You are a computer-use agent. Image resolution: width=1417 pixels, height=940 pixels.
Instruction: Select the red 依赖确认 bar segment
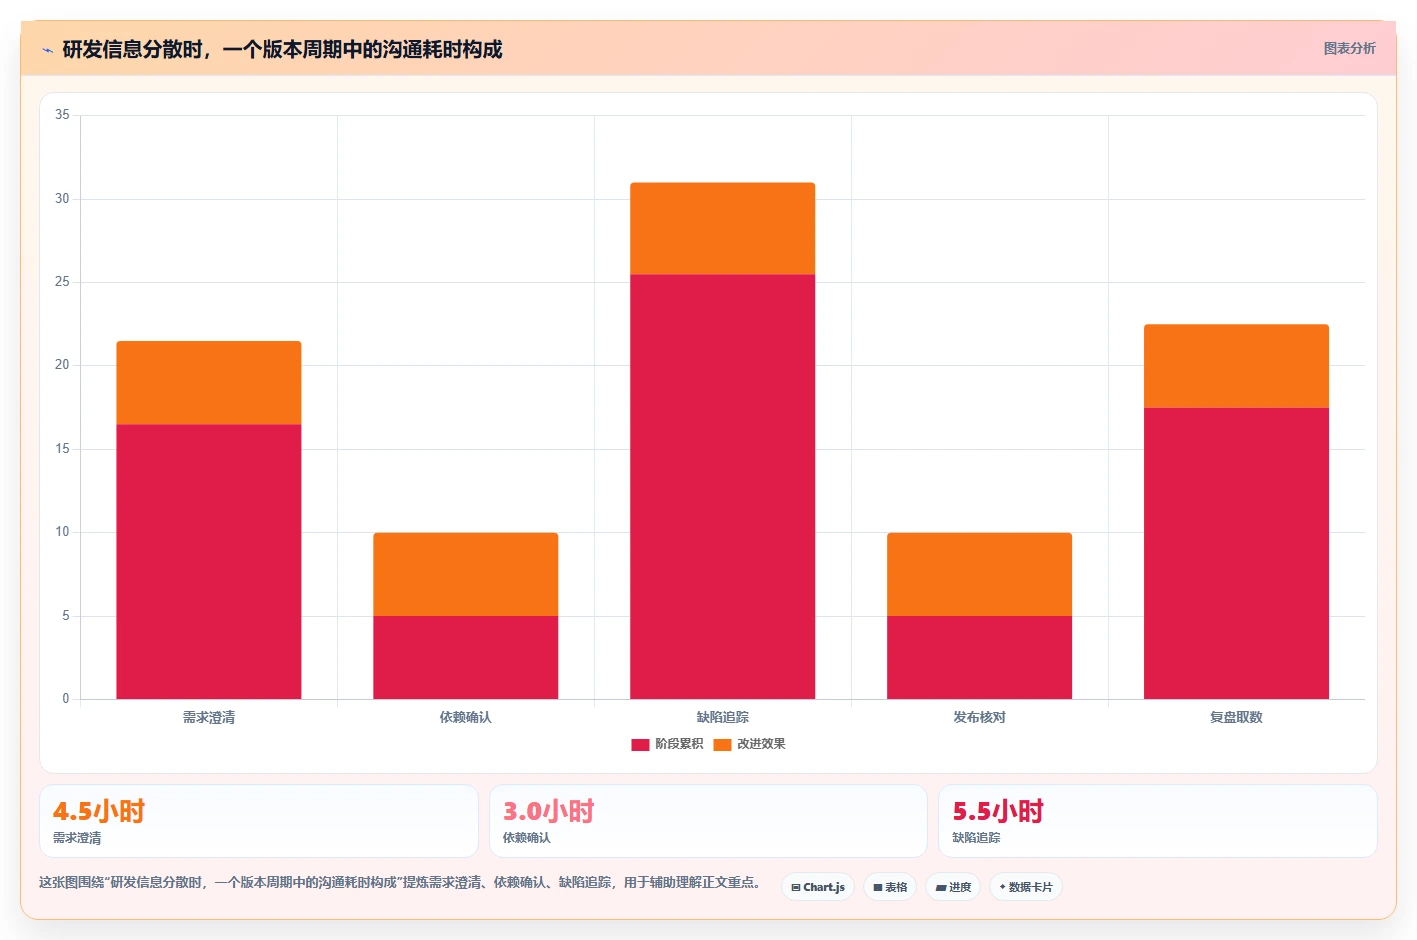click(466, 657)
